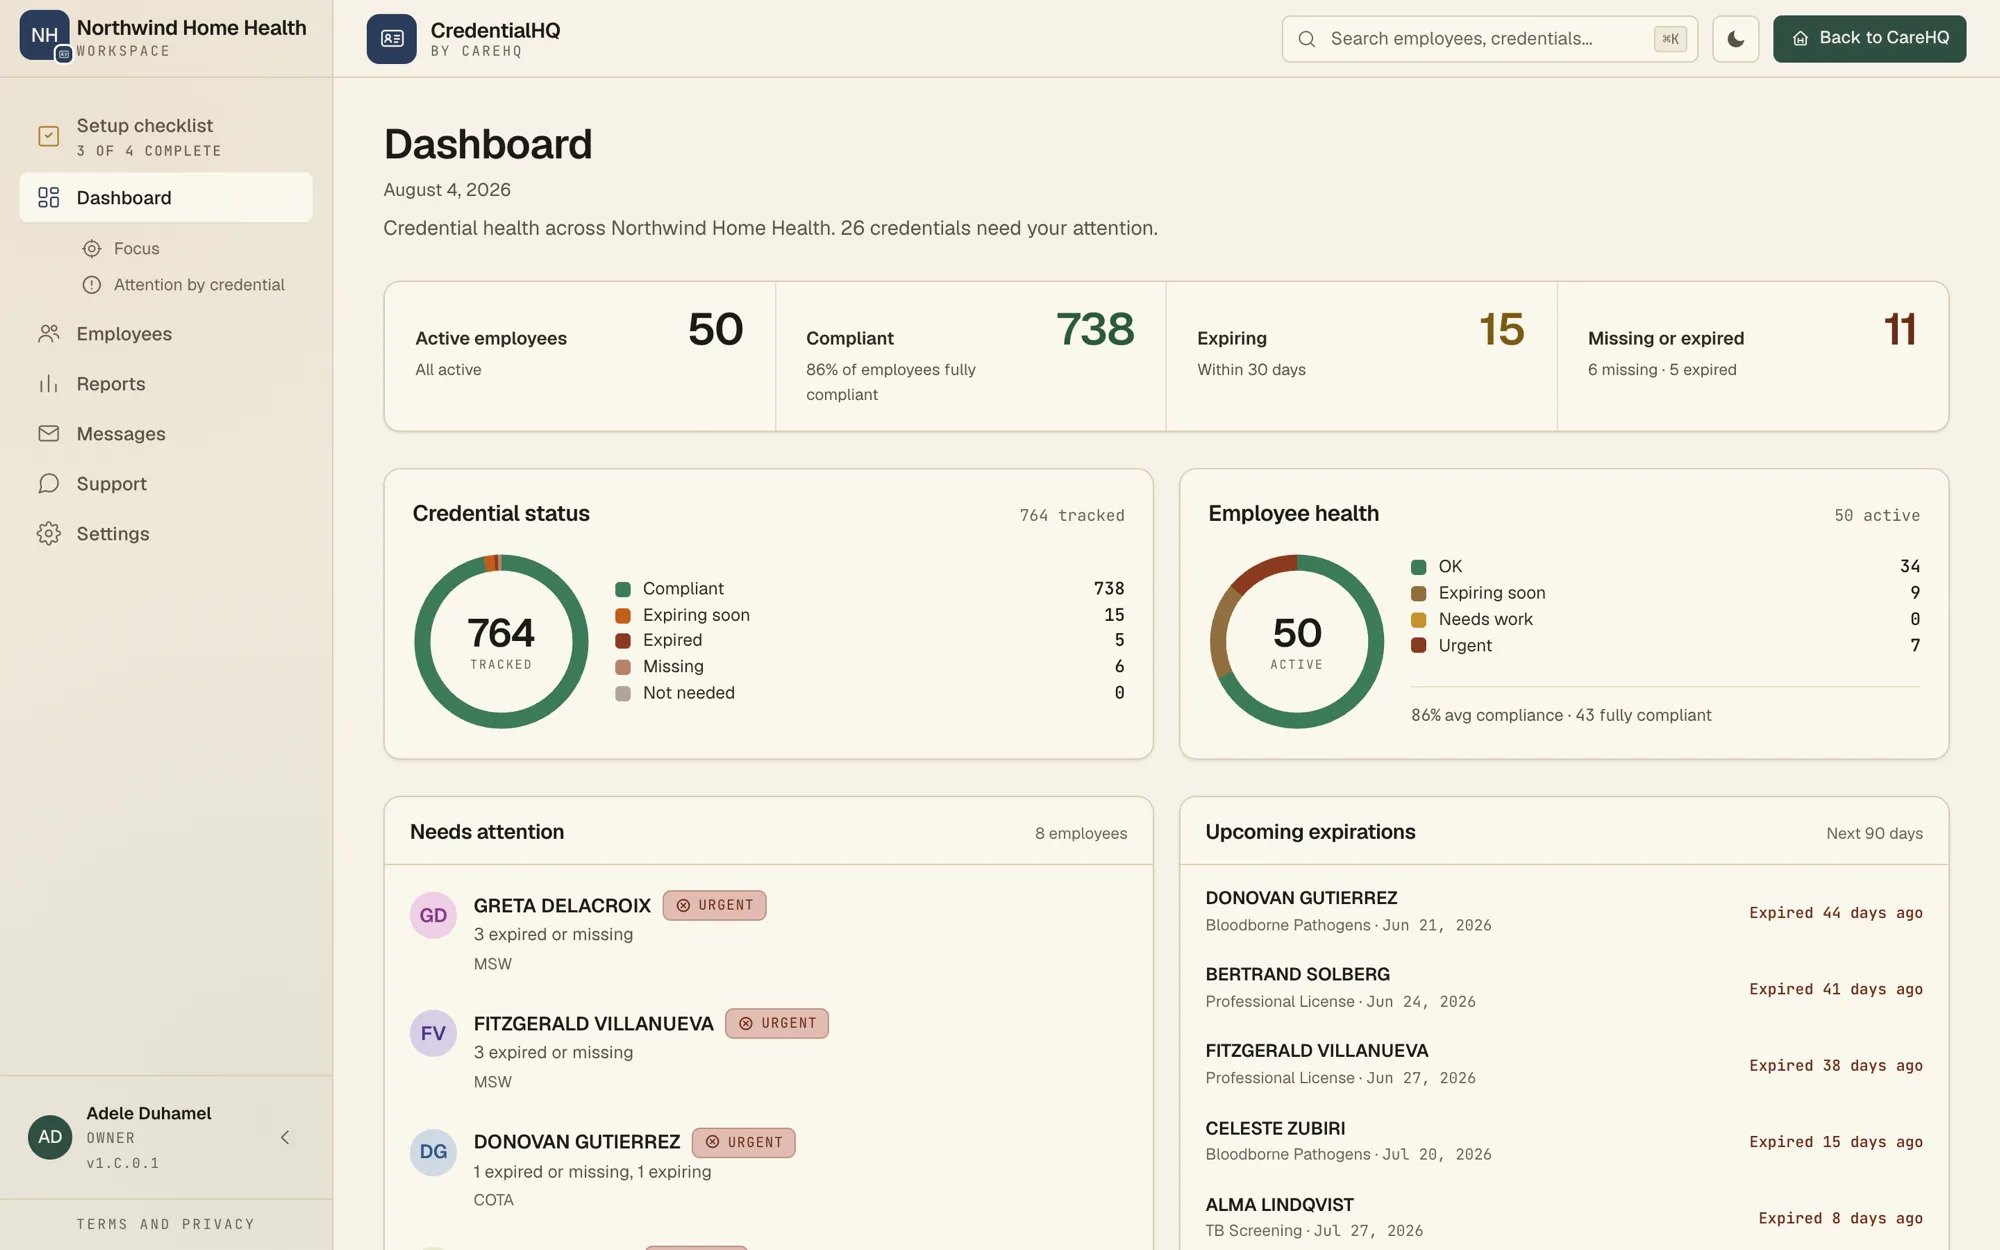Click the Dashboard grid icon
The width and height of the screenshot is (2000, 1250).
click(x=48, y=197)
